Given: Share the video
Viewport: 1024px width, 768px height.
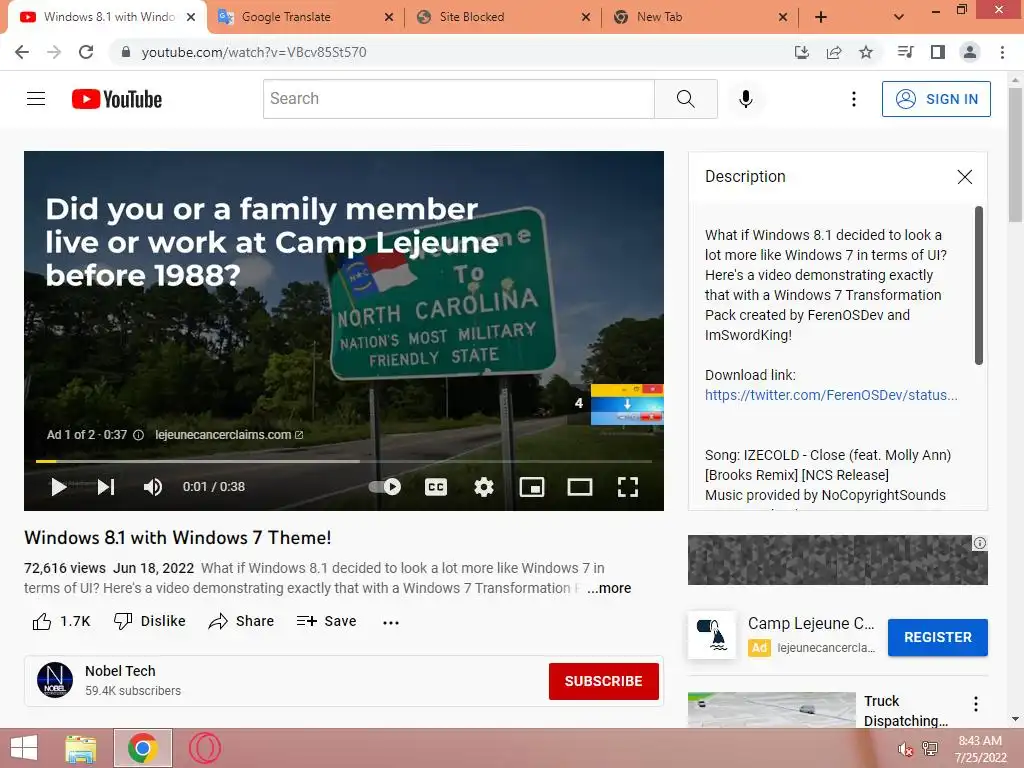Looking at the screenshot, I should (241, 621).
